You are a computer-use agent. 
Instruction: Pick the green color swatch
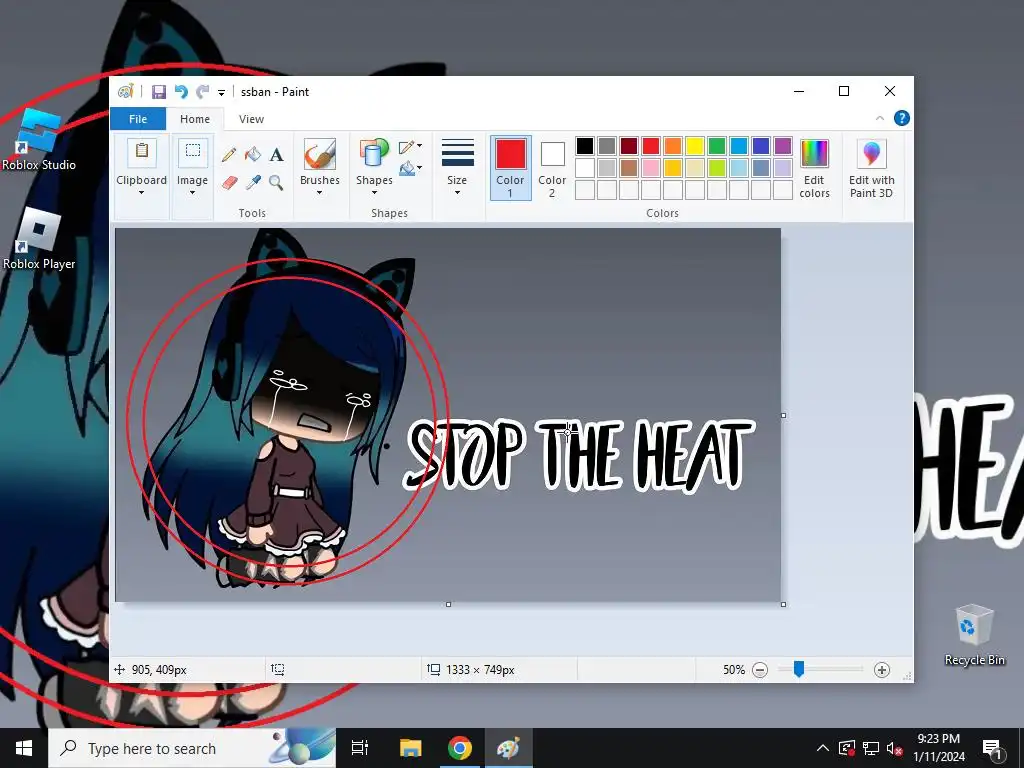pyautogui.click(x=717, y=146)
